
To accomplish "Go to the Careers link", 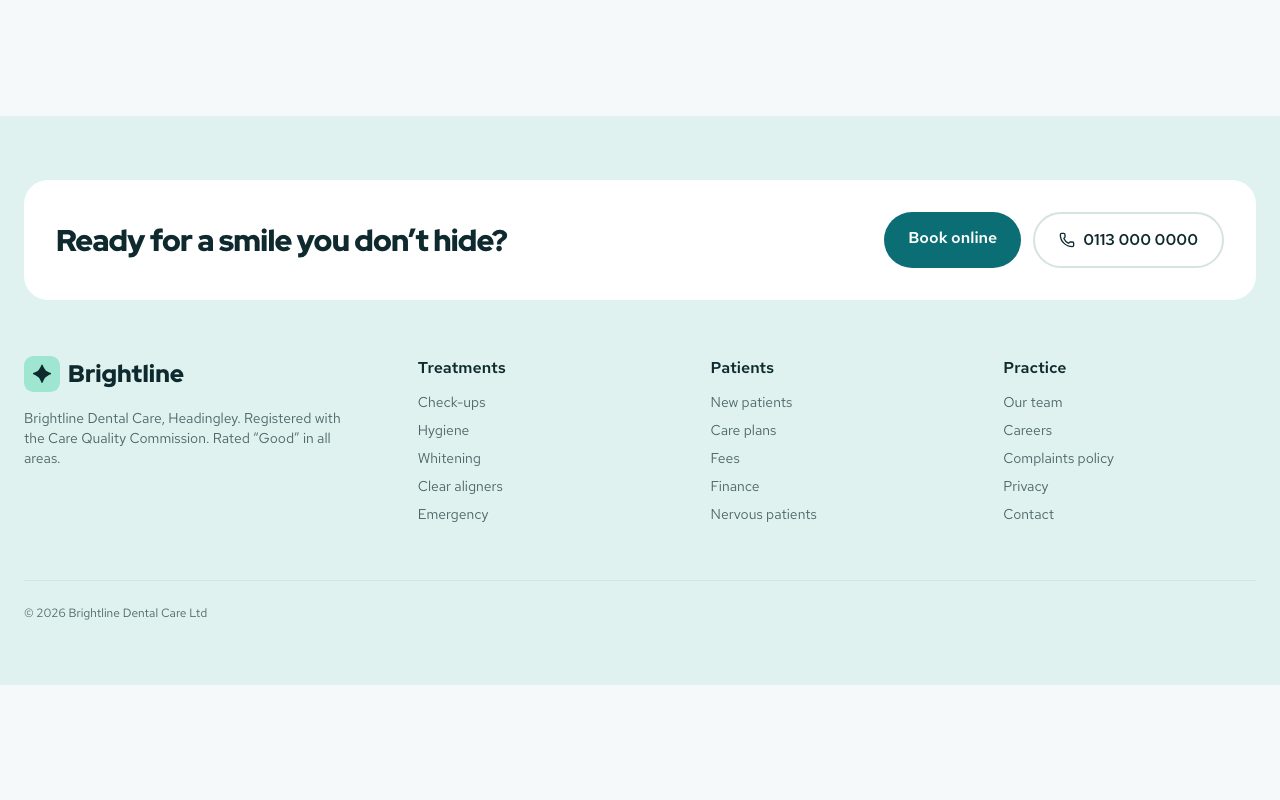I will point(1027,430).
